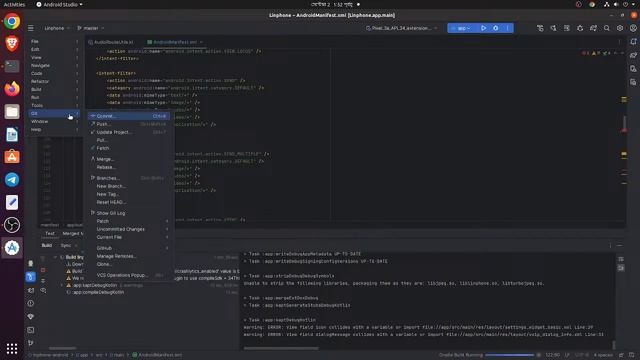This screenshot has width=640, height=360.
Task: Expand the Uncommitted Changes submenu
Action: [129, 229]
